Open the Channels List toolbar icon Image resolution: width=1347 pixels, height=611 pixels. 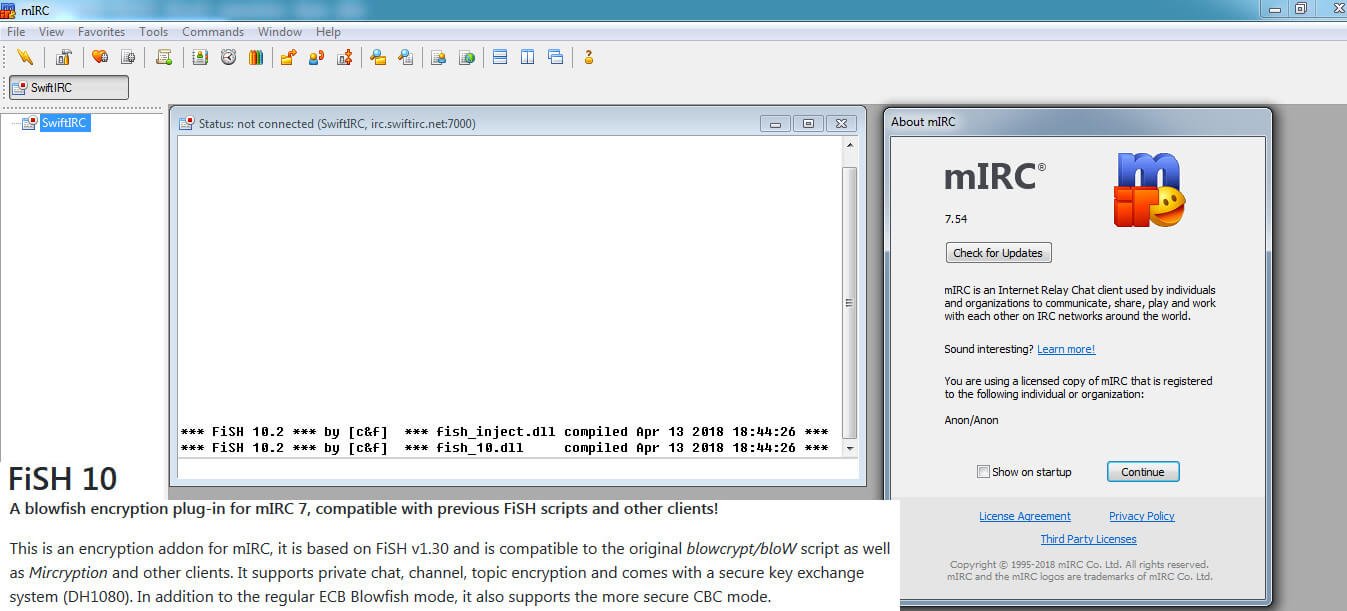[x=128, y=57]
